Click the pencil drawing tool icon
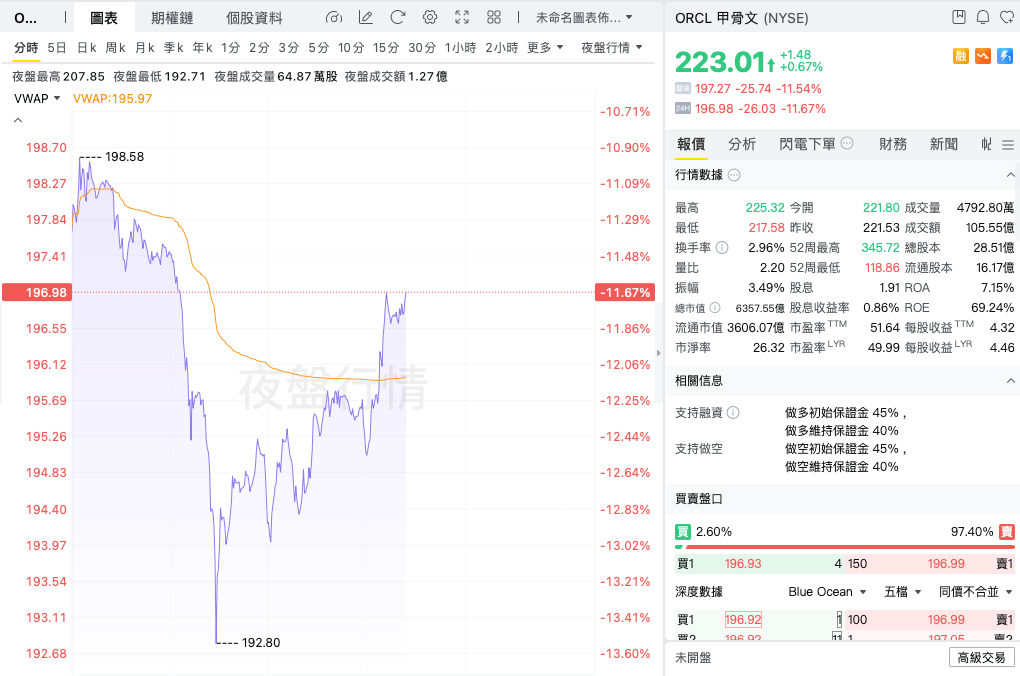 pos(366,18)
